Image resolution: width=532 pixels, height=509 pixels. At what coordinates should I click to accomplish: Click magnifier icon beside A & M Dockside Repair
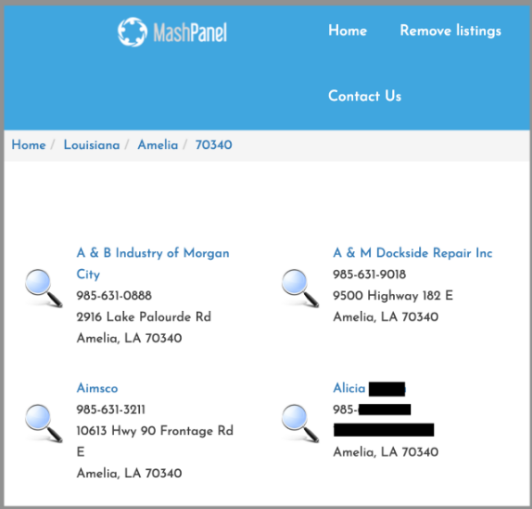point(300,288)
